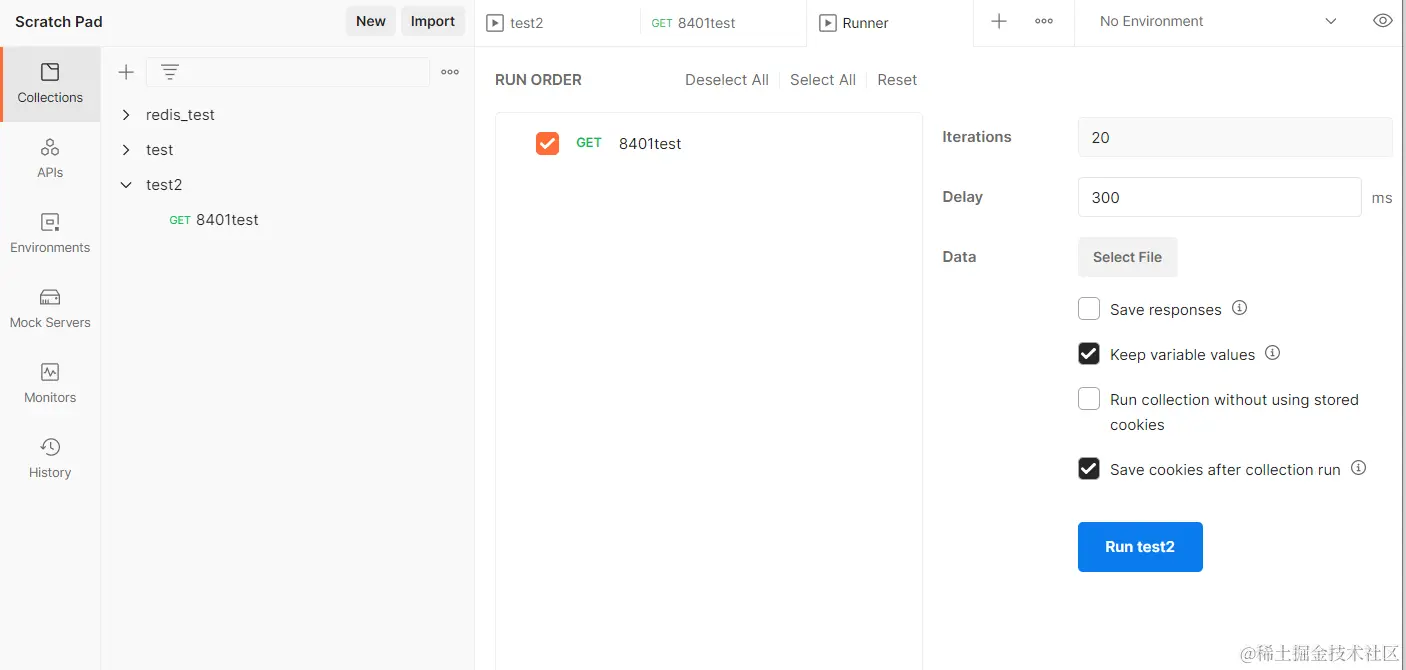Show info for Save cookies after collection run
This screenshot has width=1406, height=670.
pos(1358,468)
